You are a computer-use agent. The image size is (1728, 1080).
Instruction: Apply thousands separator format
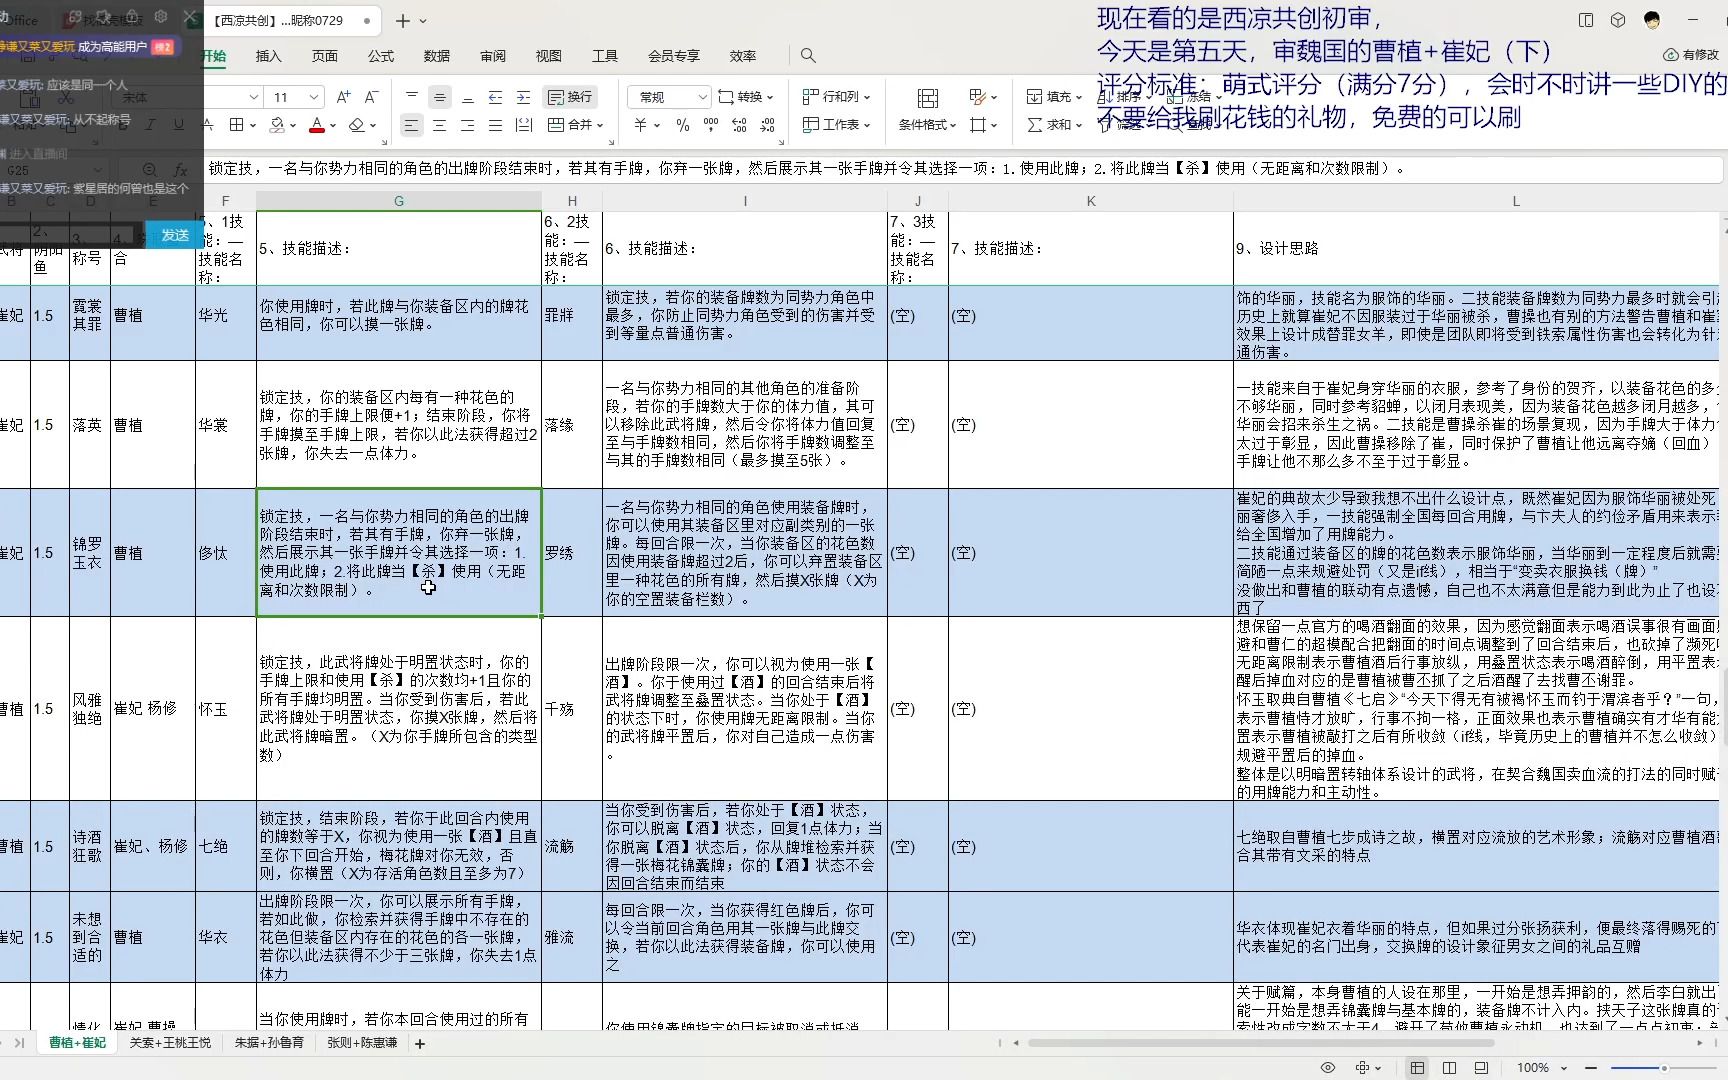711,125
